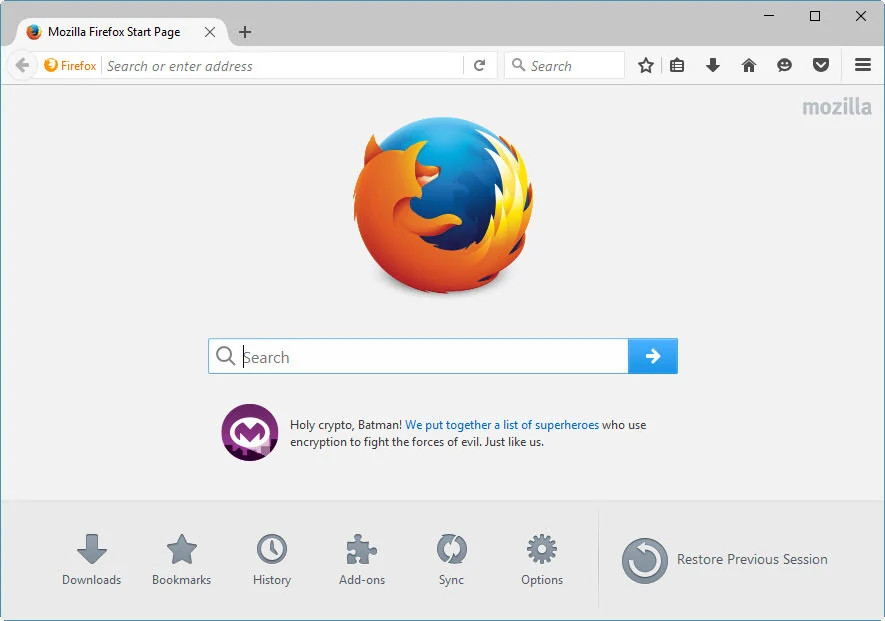Submit search with the blue arrow button

click(652, 356)
